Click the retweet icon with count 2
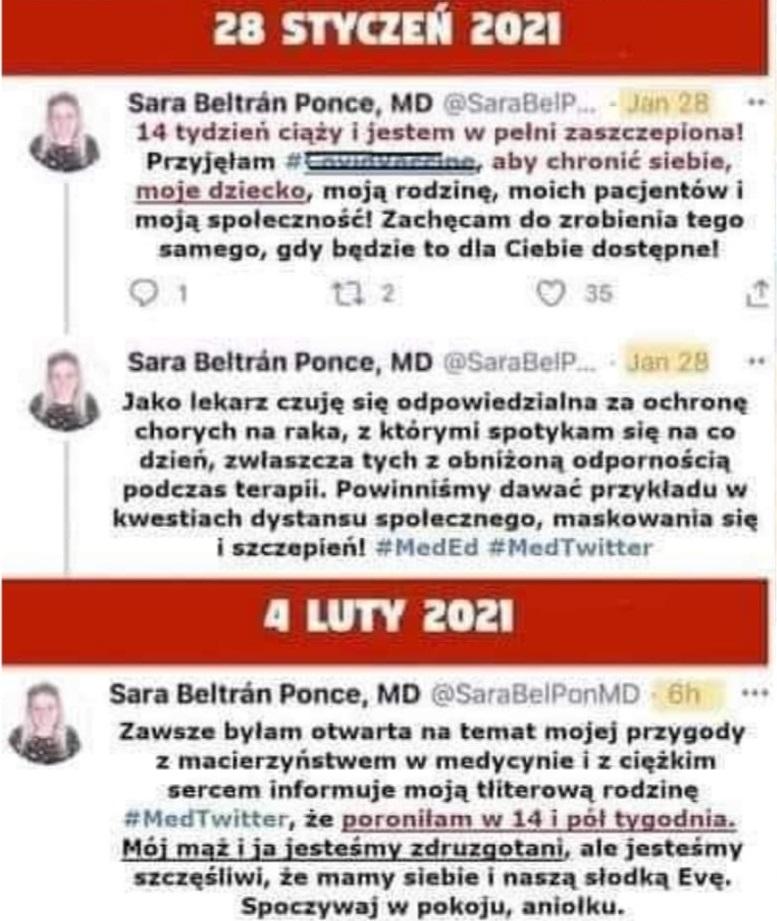The image size is (777, 921). [347, 293]
